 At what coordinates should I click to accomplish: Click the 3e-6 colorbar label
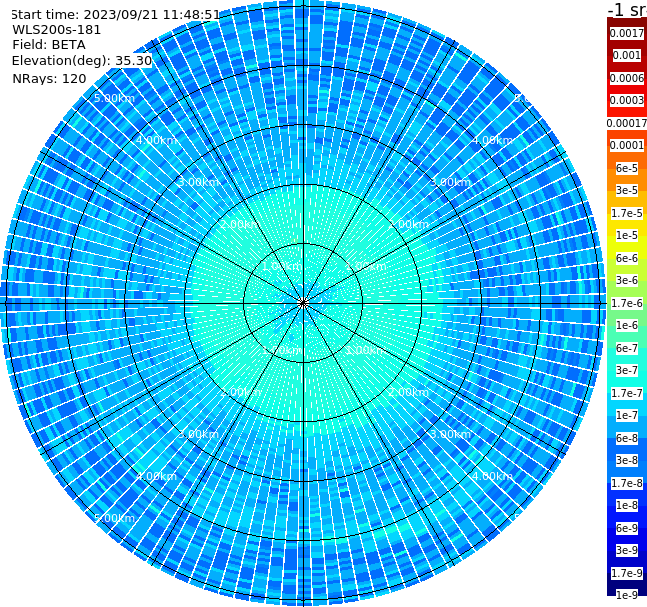627,280
